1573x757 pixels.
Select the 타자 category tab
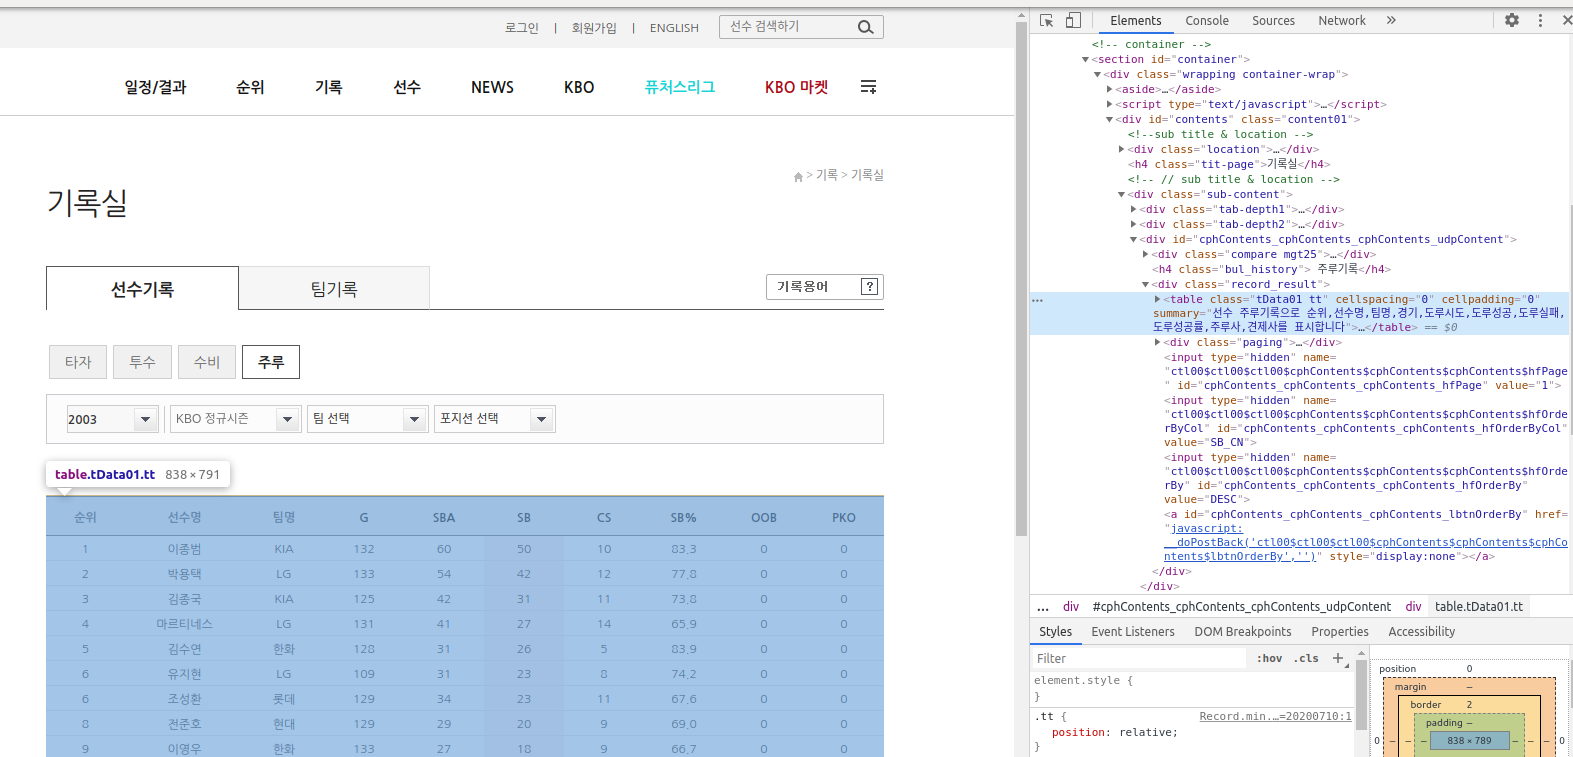click(x=78, y=362)
